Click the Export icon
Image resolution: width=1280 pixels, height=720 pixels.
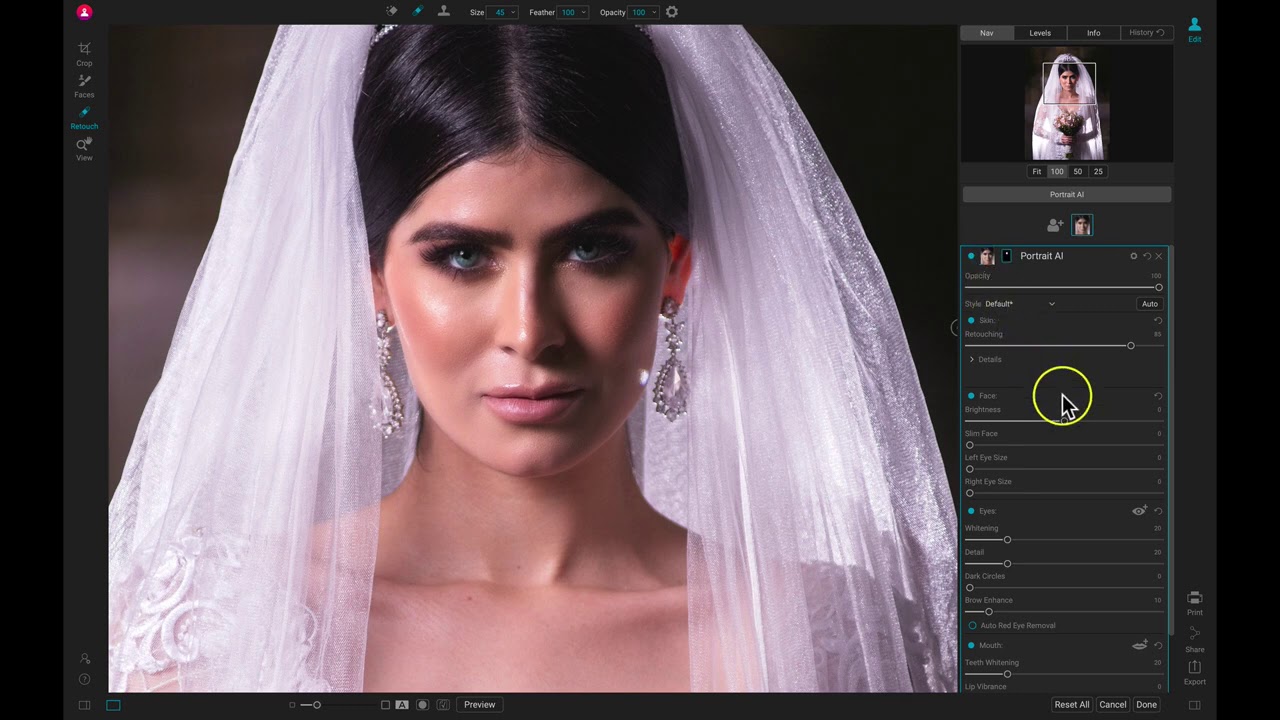click(1194, 671)
